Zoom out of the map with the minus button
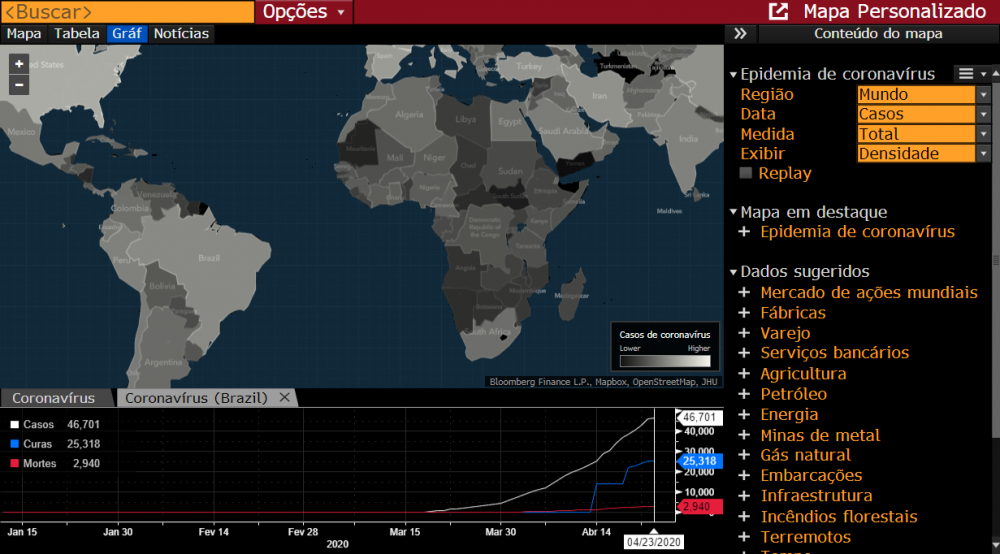1000x554 pixels. tap(19, 85)
